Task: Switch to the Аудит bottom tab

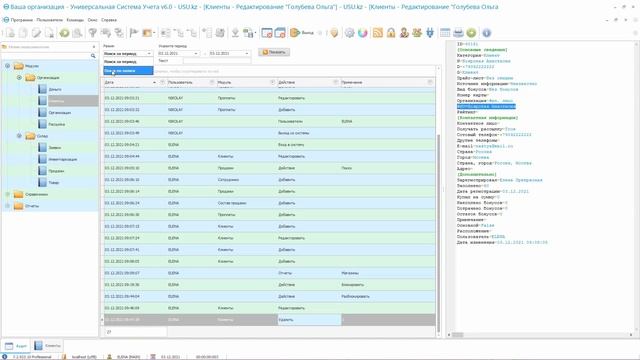Action: pyautogui.click(x=16, y=346)
